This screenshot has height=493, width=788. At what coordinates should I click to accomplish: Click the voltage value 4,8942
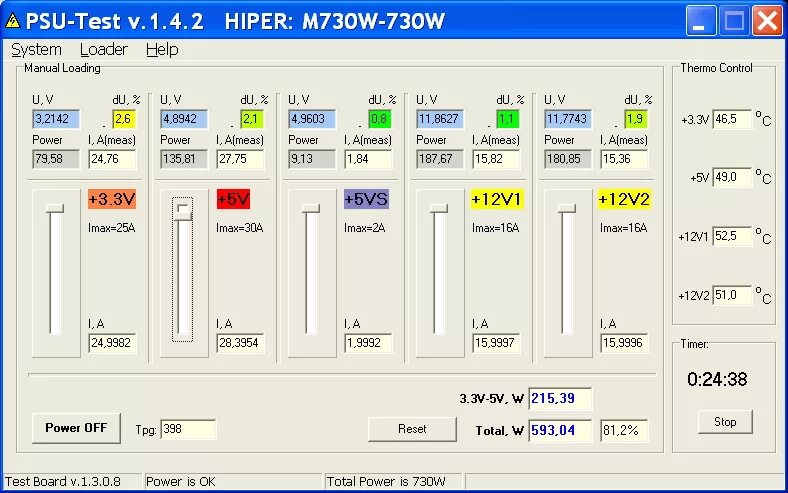point(184,119)
